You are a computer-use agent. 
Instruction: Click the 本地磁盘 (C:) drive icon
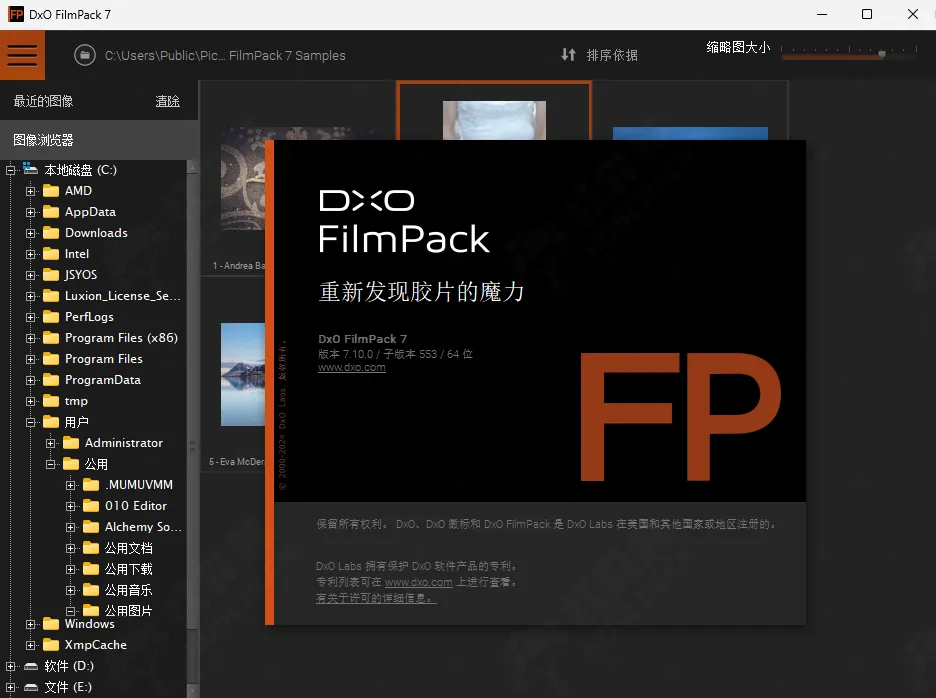pos(31,169)
